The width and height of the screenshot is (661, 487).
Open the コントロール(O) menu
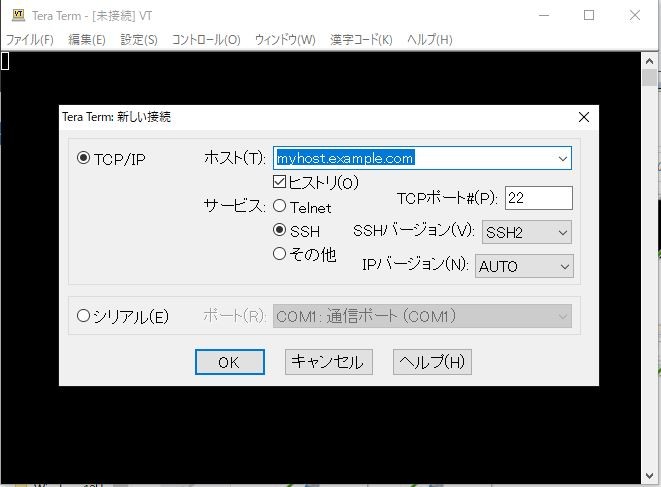click(x=206, y=40)
